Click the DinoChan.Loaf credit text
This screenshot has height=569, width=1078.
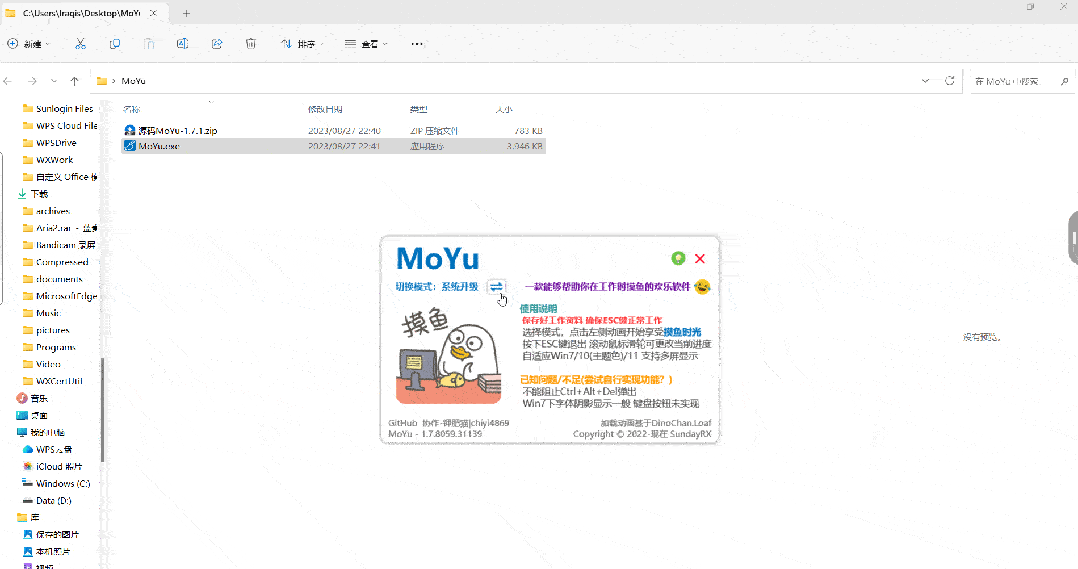656,423
